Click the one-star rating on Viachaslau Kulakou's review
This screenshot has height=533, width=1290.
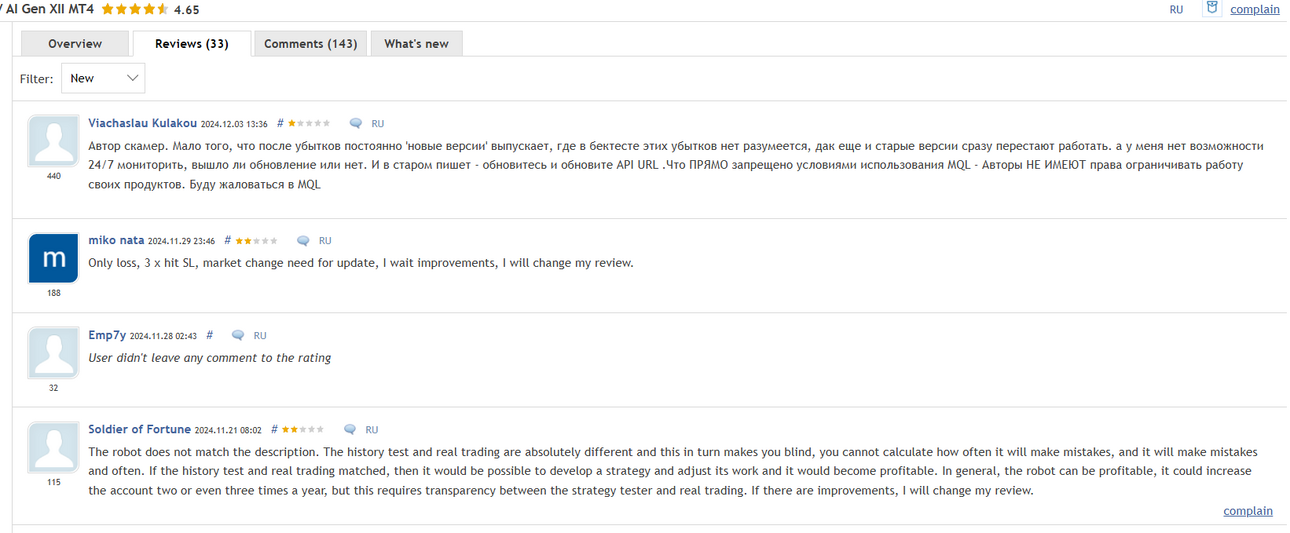click(x=309, y=124)
